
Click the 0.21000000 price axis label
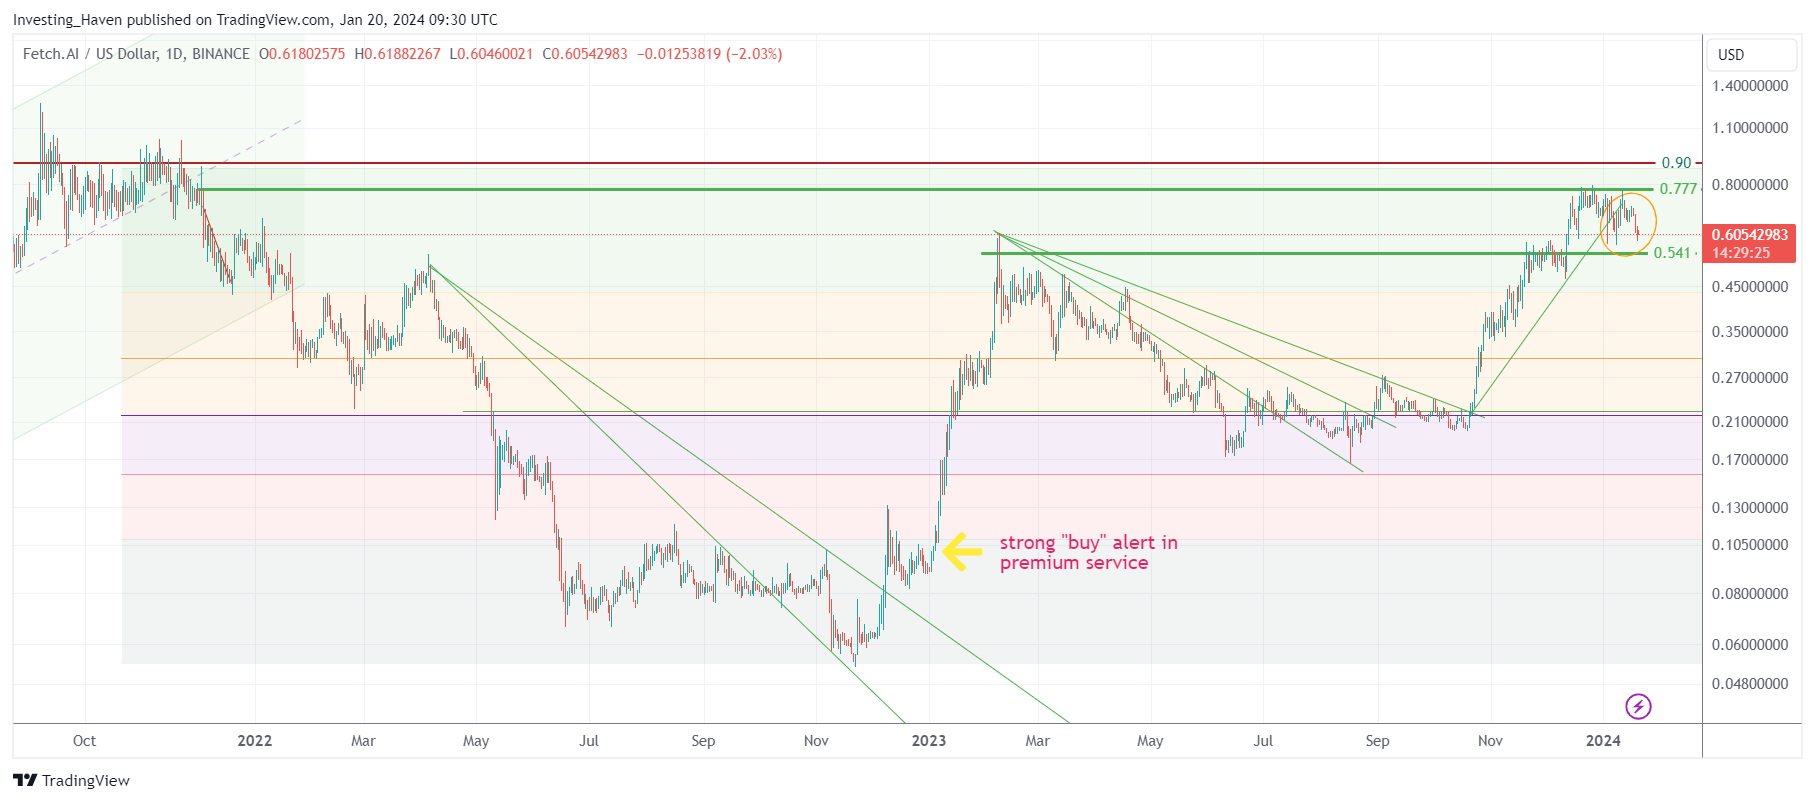coord(1750,422)
